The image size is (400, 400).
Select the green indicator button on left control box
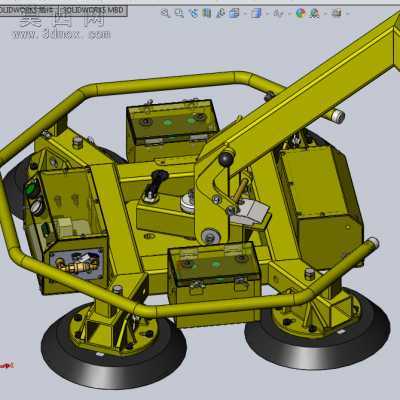[x=31, y=189]
